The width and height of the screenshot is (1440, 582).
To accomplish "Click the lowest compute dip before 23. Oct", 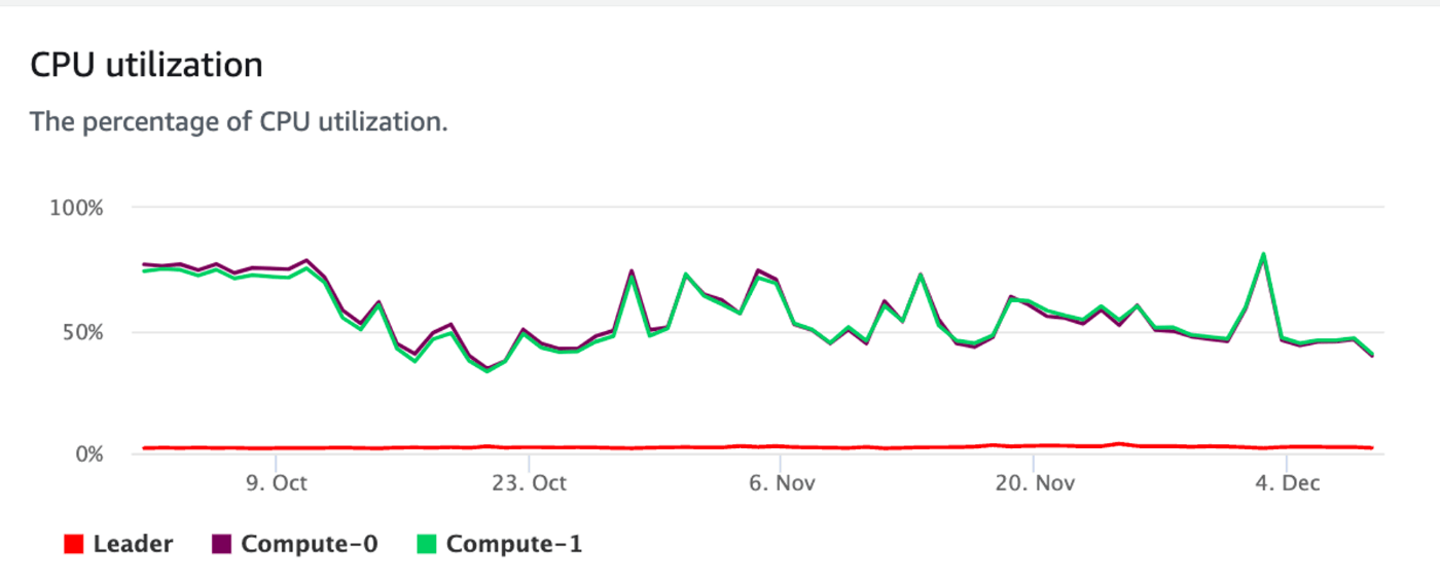I will coord(488,370).
